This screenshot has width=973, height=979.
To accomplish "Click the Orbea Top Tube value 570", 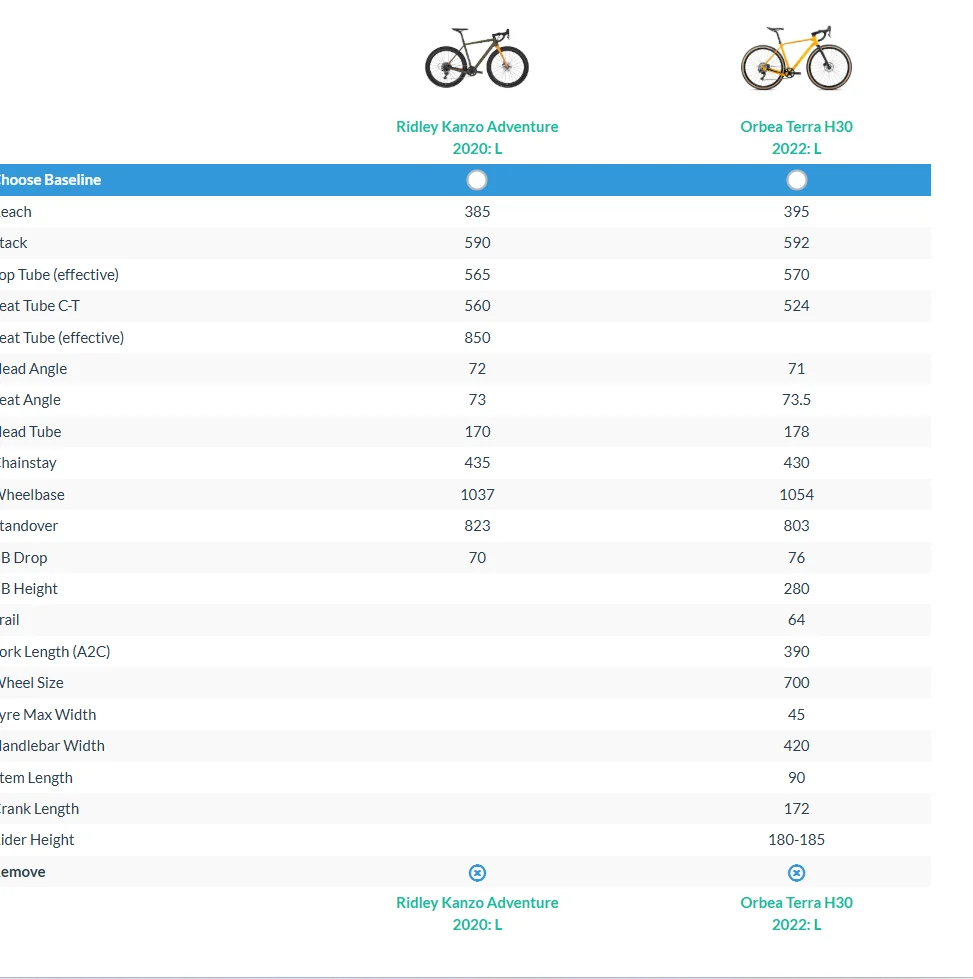I will pyautogui.click(x=796, y=275).
